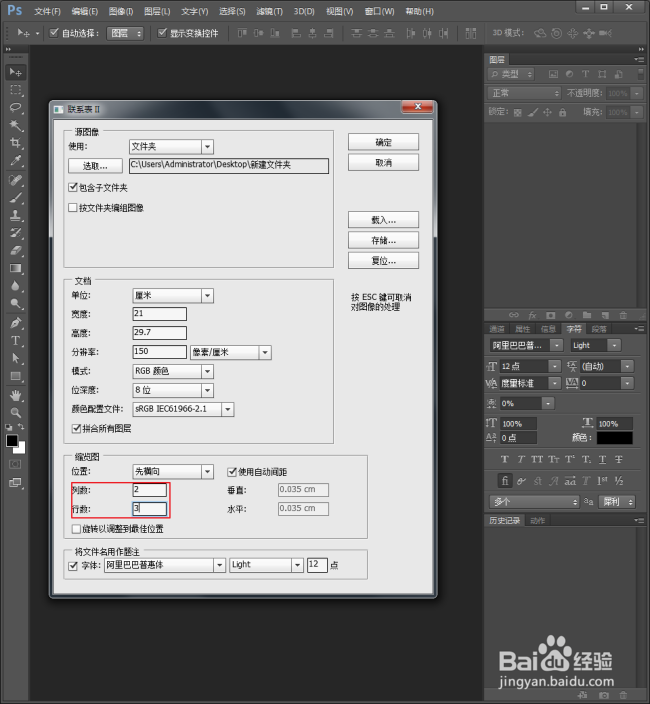650x704 pixels.
Task: Toggle 拼合所有图层 checkbox
Action: pos(76,428)
